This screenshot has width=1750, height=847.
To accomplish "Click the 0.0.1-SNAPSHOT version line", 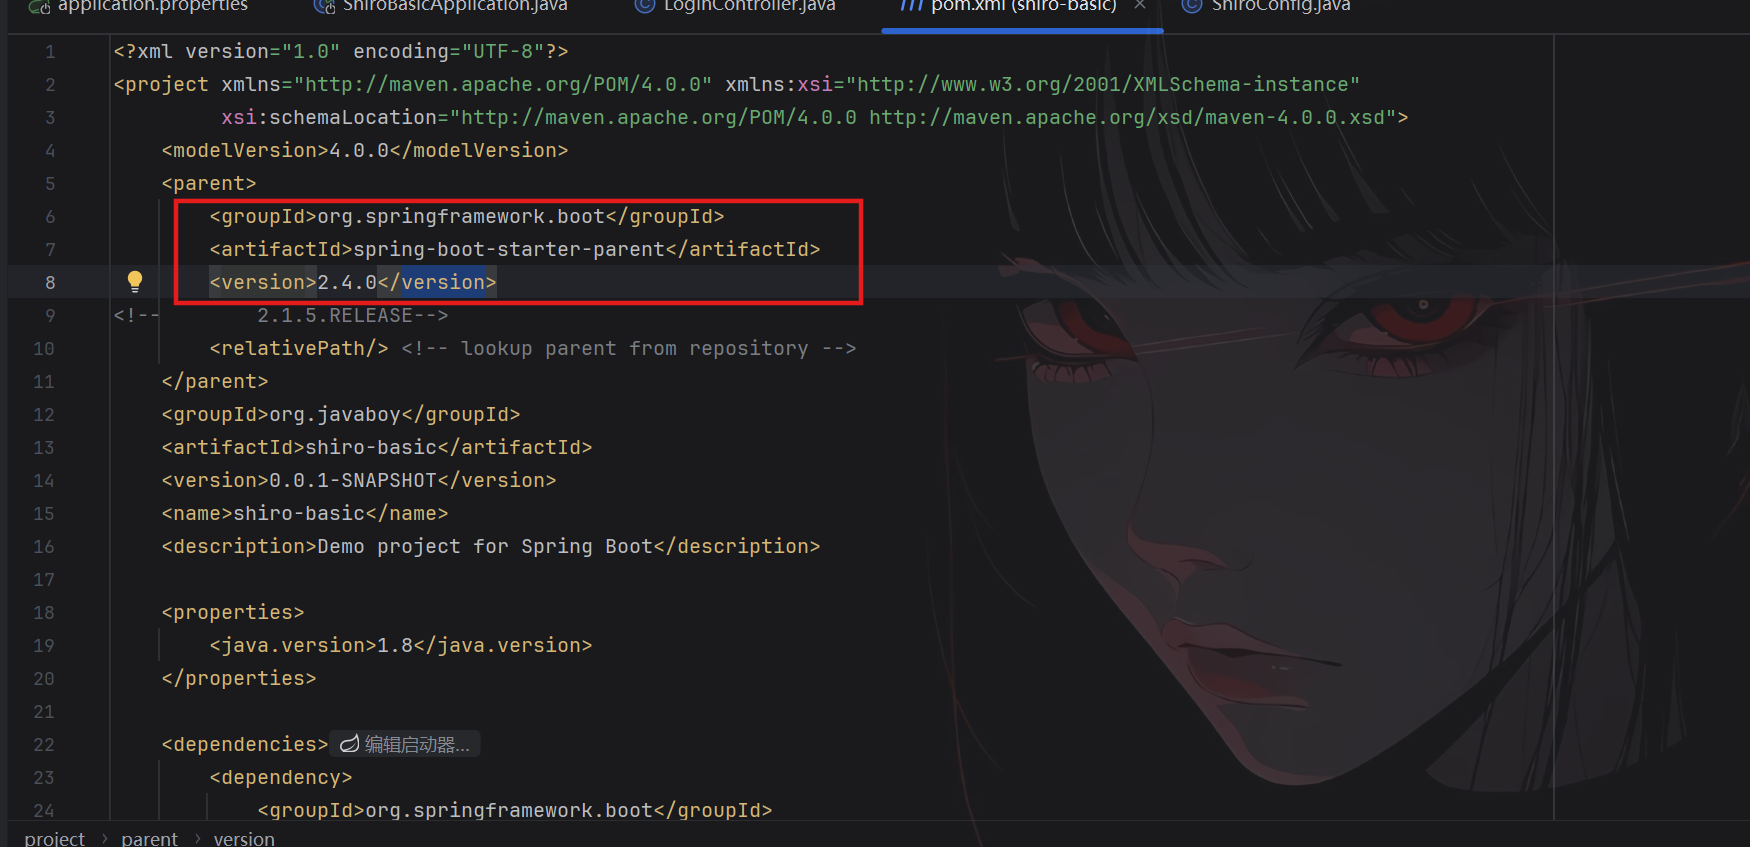I will [x=359, y=480].
